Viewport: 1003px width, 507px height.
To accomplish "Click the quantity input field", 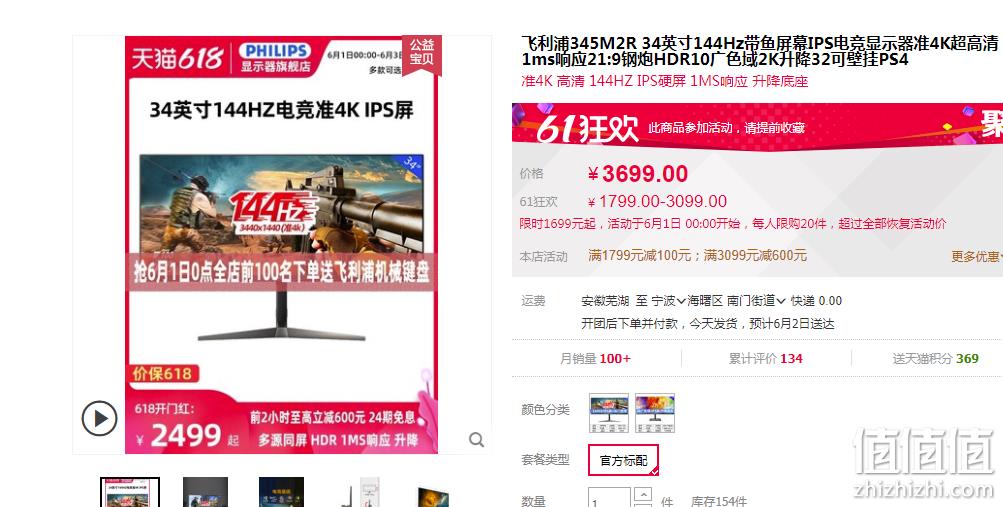I will pos(610,498).
